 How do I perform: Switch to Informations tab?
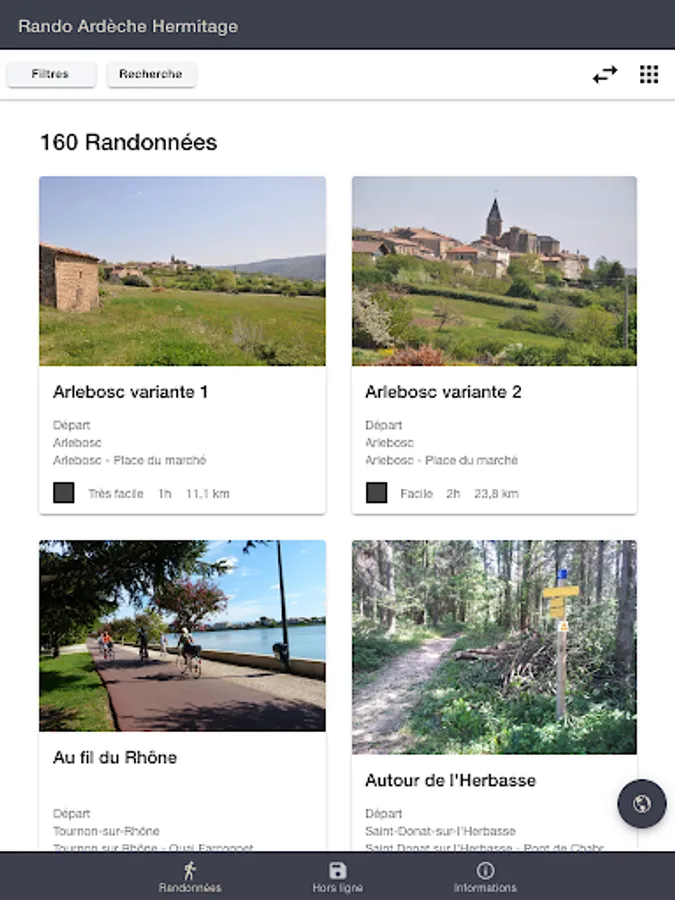click(x=485, y=876)
